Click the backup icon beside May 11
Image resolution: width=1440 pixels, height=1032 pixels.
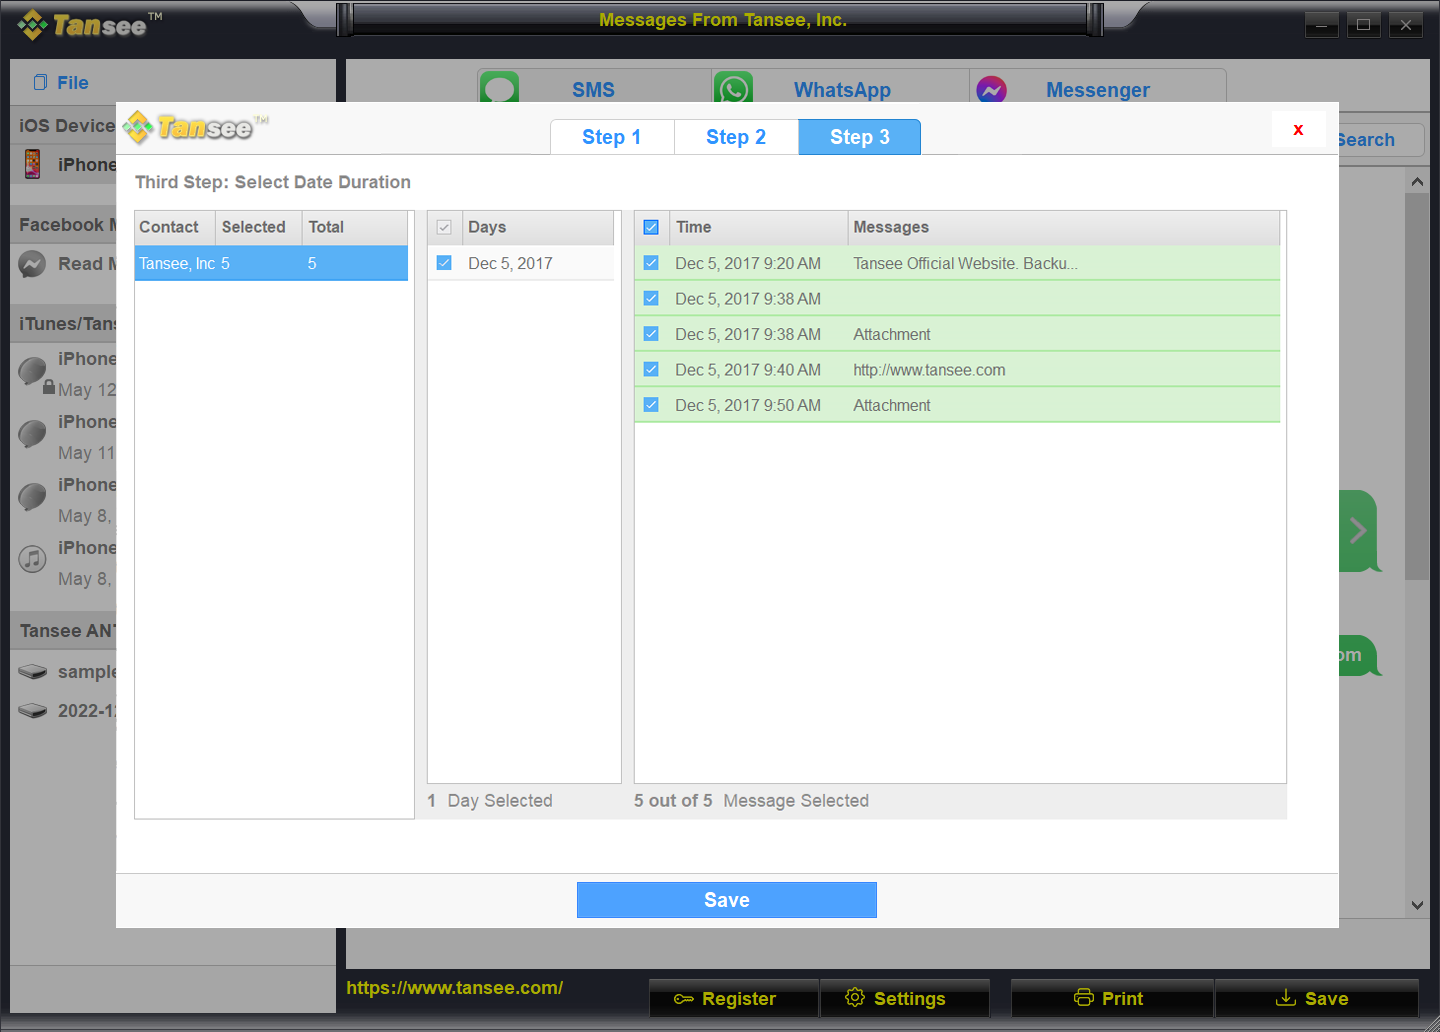pos(32,434)
